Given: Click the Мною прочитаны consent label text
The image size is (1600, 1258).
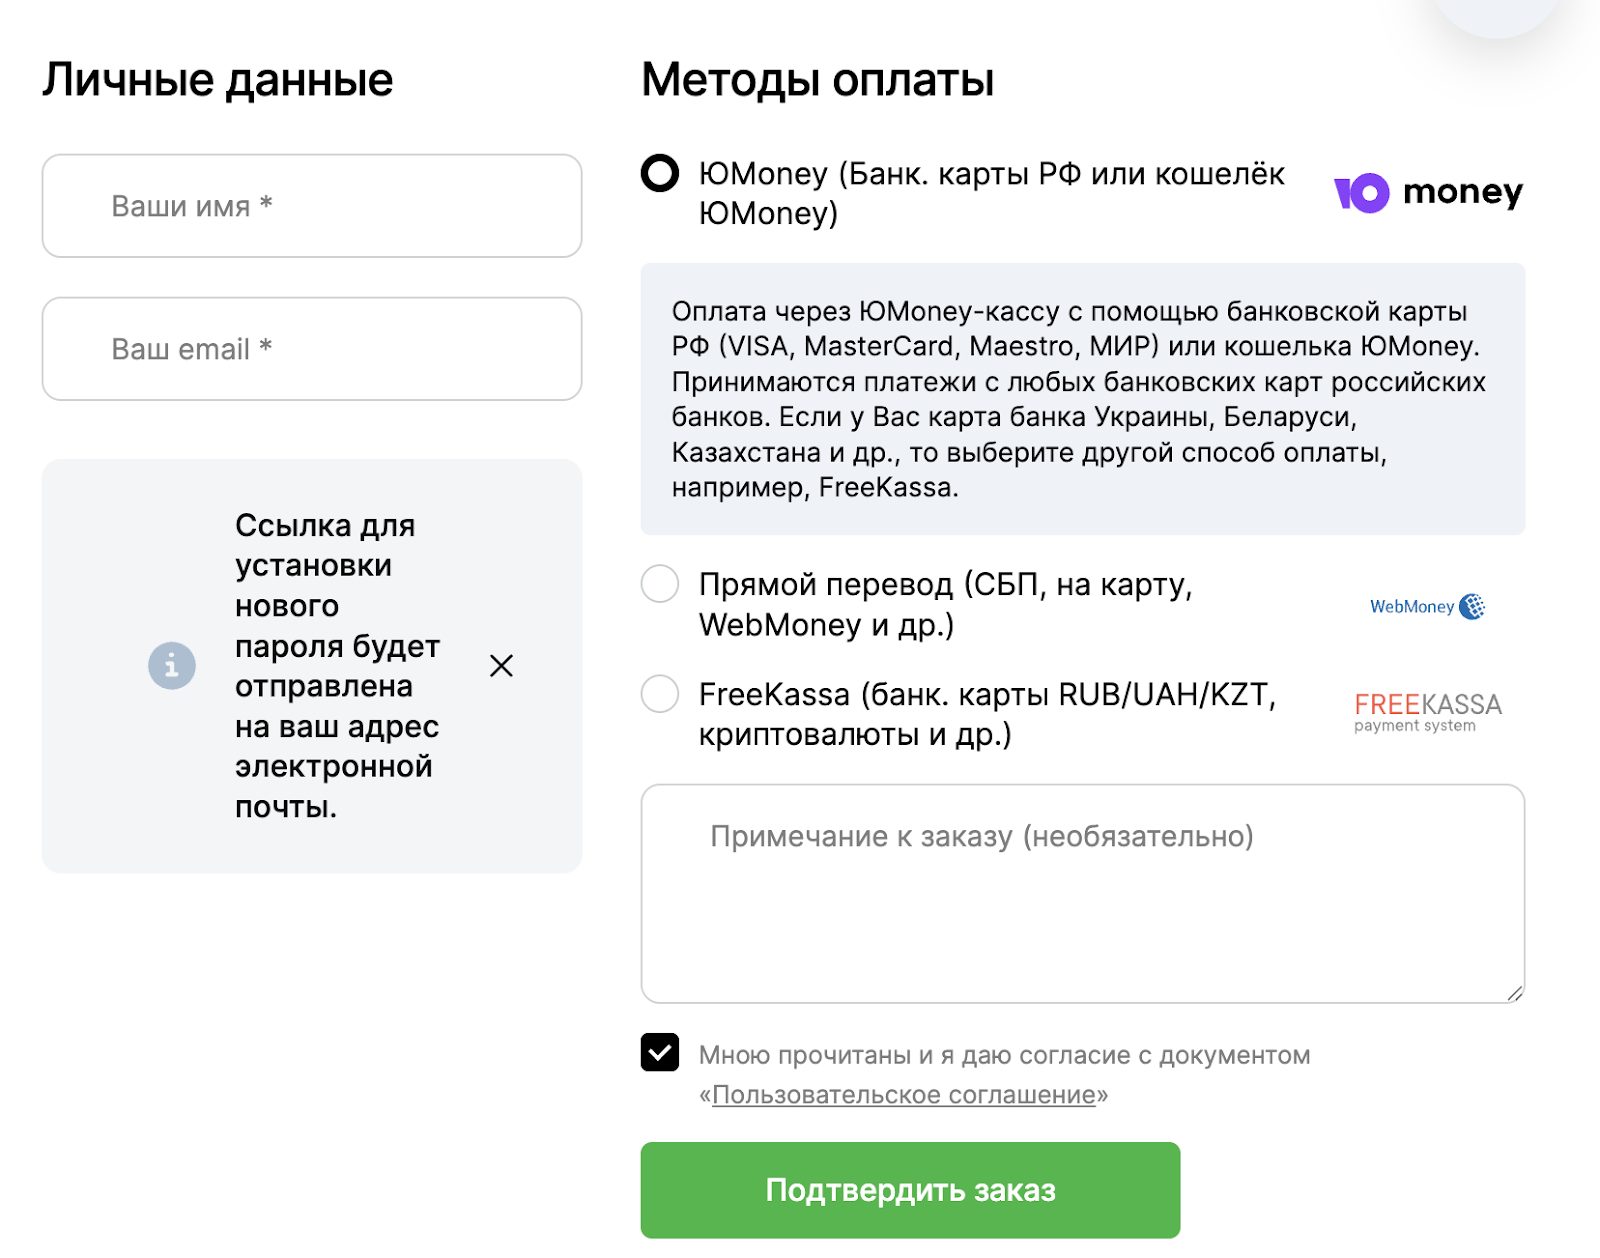Looking at the screenshot, I should (x=1004, y=1055).
